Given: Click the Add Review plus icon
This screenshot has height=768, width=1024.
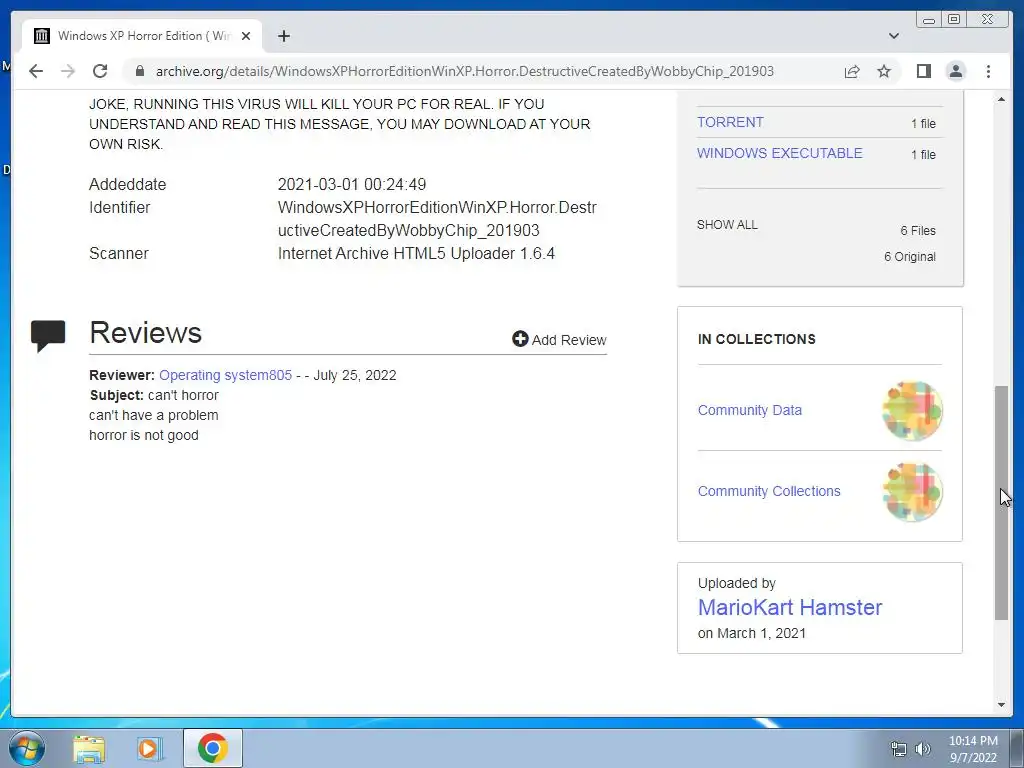Looking at the screenshot, I should (x=520, y=339).
